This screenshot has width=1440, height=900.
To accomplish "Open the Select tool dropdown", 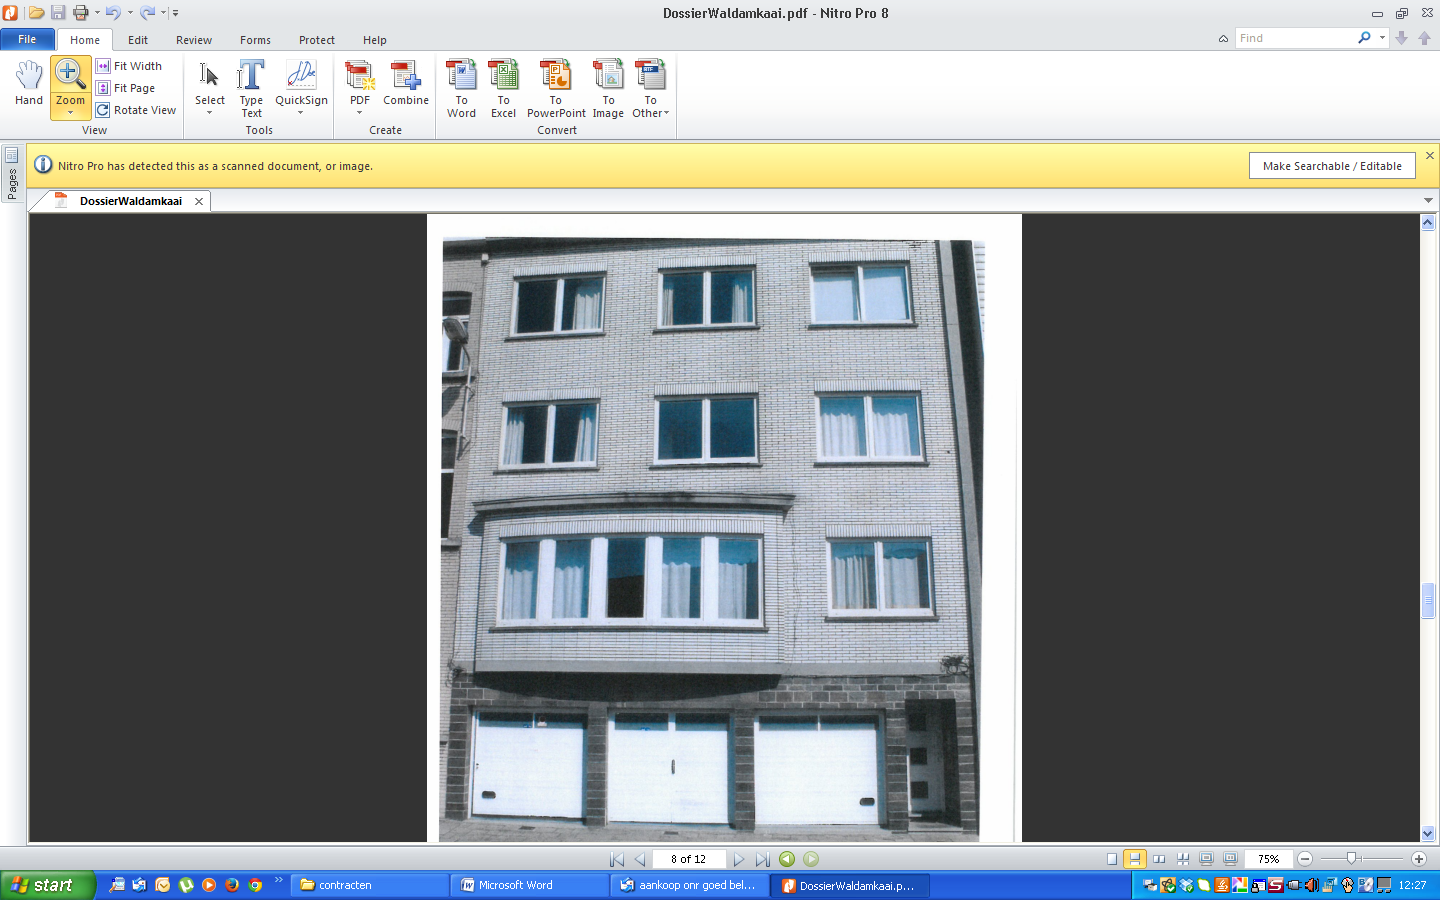I will click(210, 113).
